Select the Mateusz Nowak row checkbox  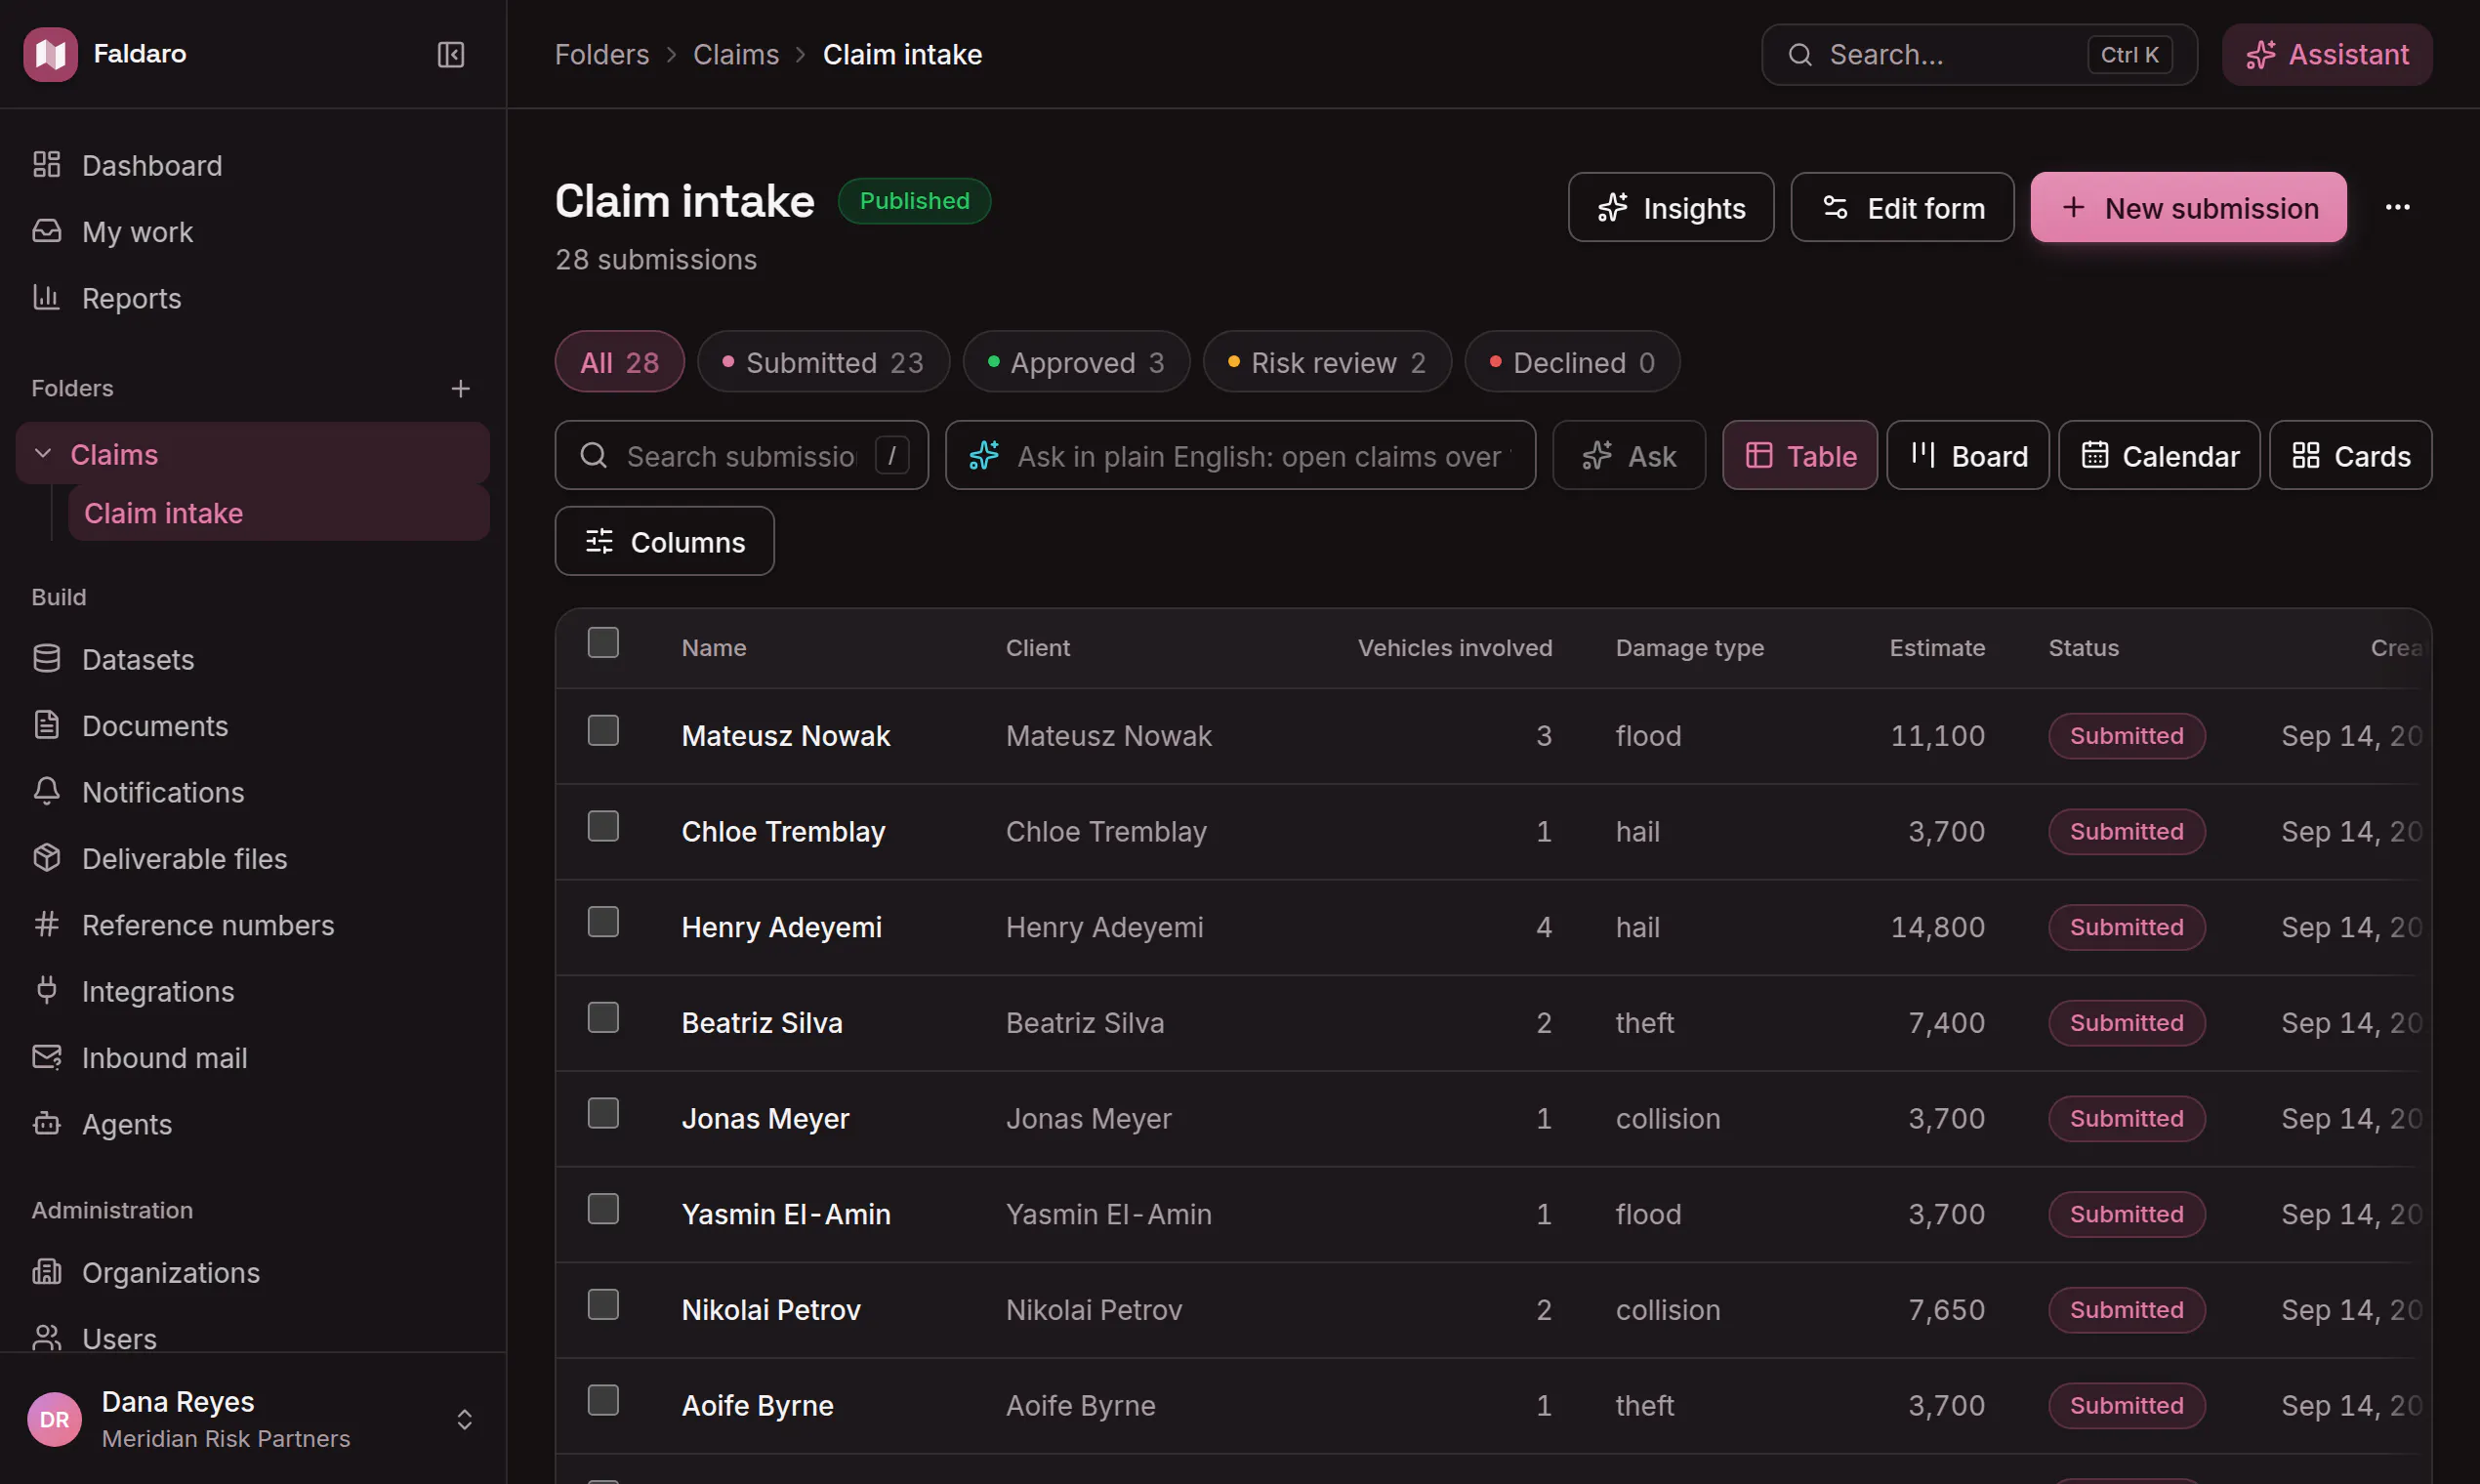pyautogui.click(x=603, y=730)
